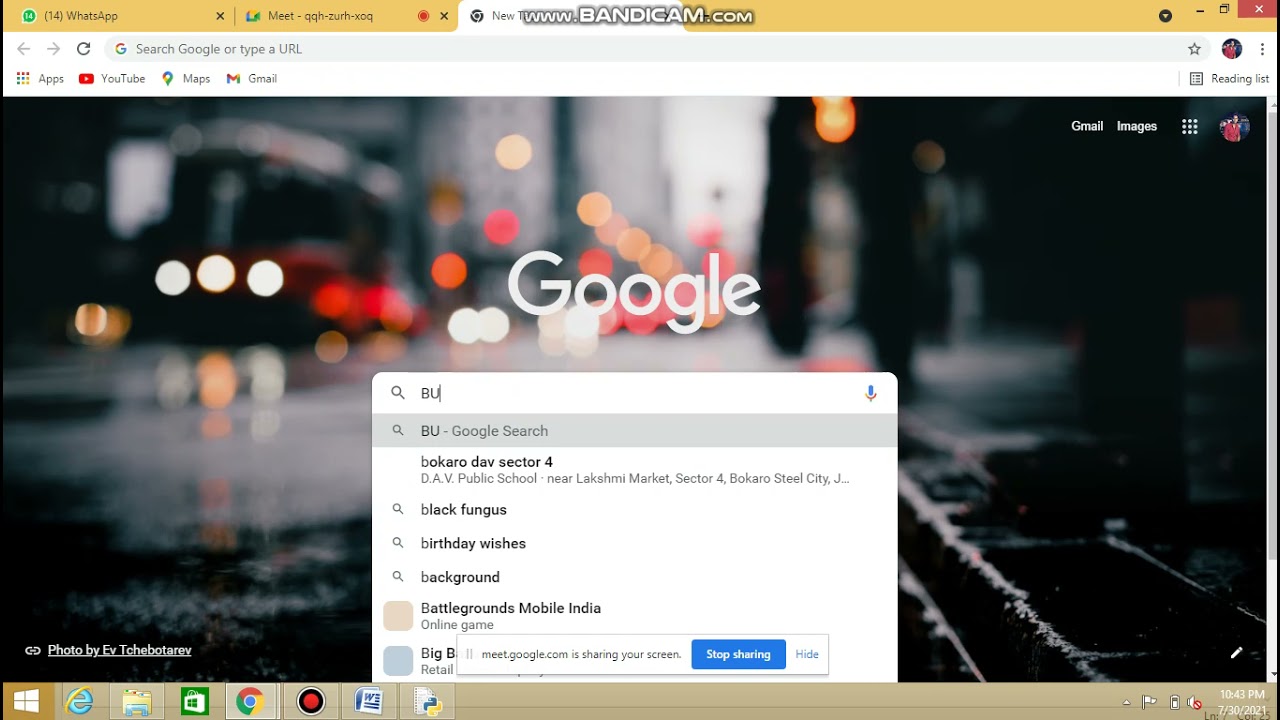Select 'black fungus' suggestion

(635, 510)
